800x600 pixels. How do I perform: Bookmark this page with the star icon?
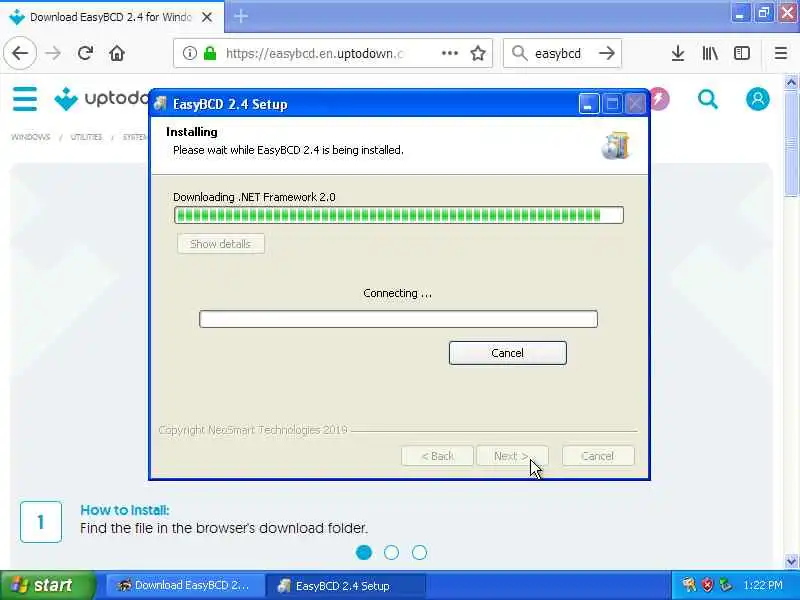[478, 53]
